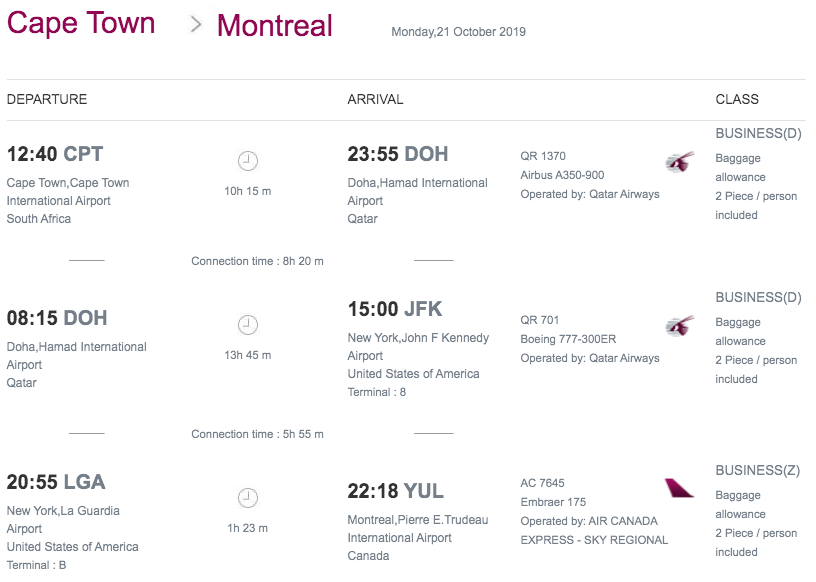Click the arrow between Cape Town and Montreal
The width and height of the screenshot is (816, 582).
(x=196, y=24)
